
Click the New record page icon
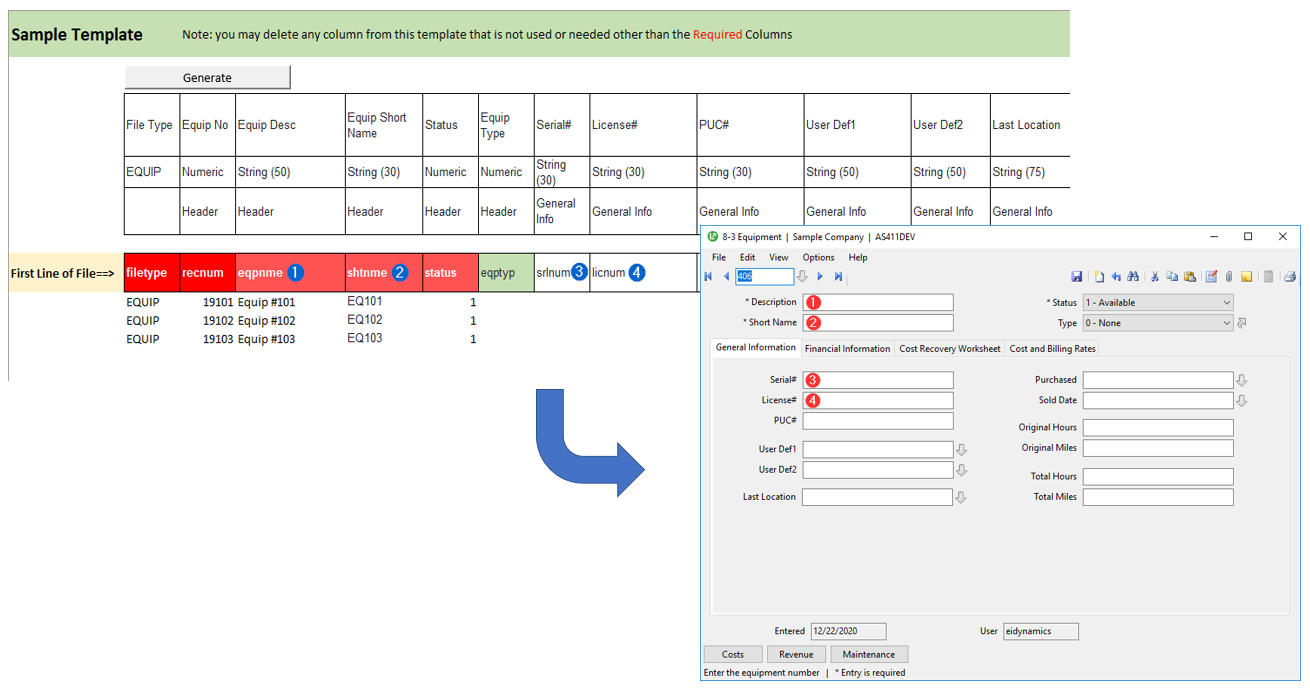pyautogui.click(x=1097, y=277)
